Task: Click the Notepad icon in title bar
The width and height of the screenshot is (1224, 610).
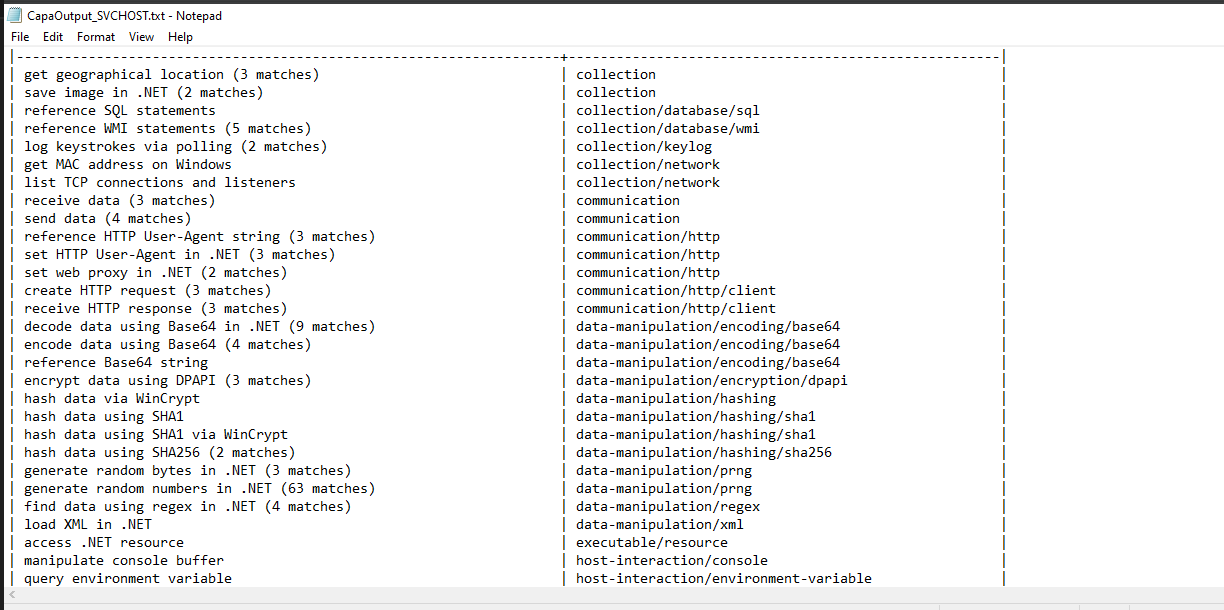Action: point(15,16)
